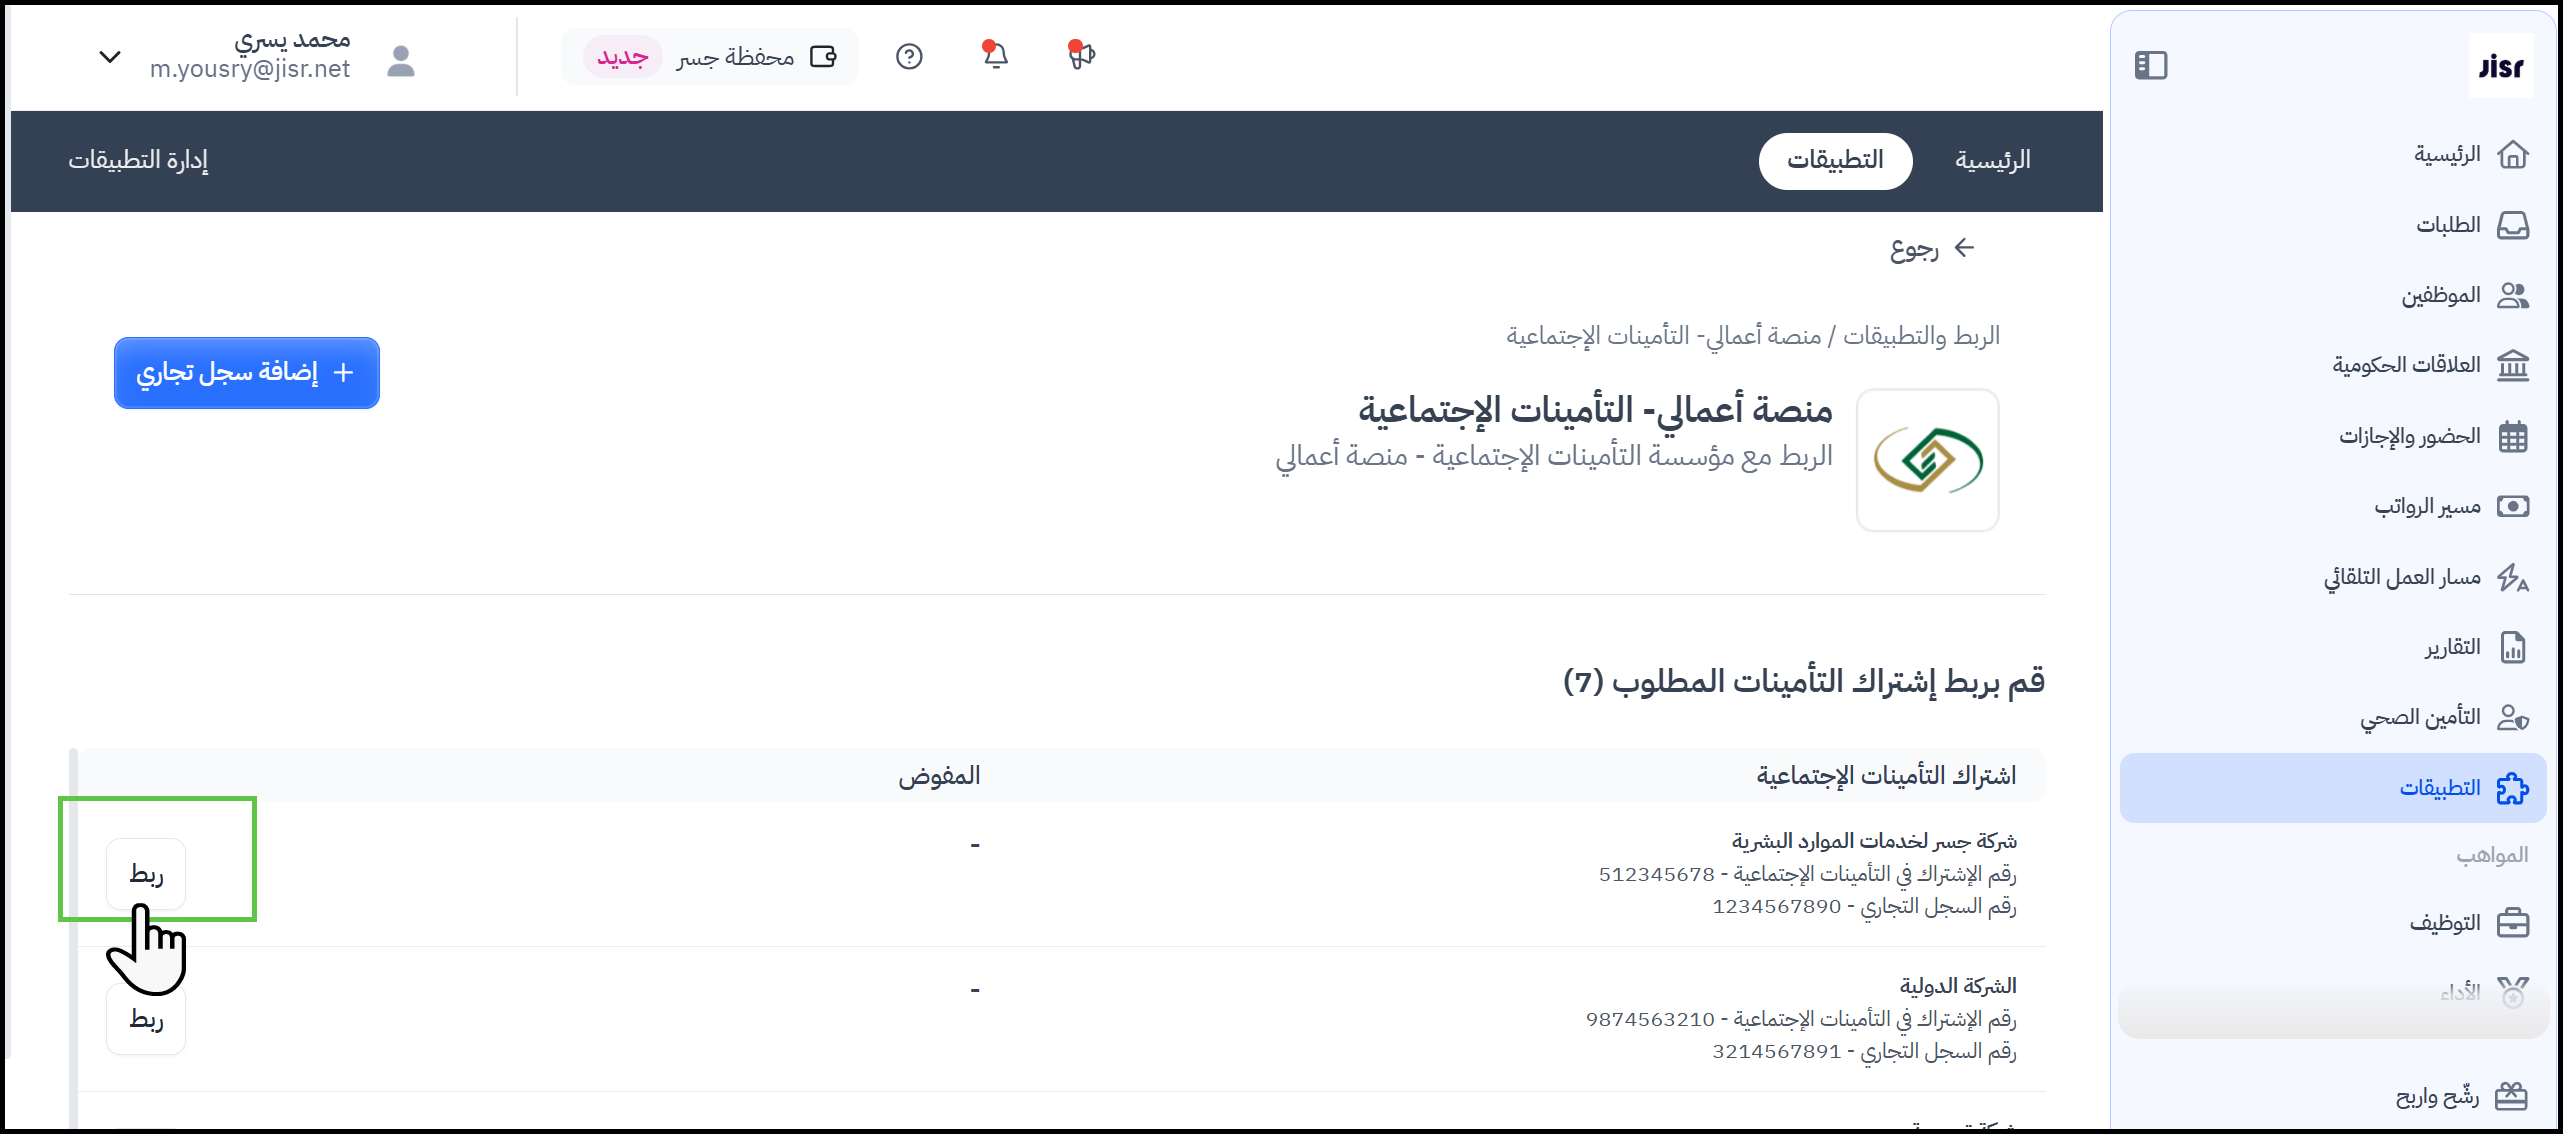This screenshot has height=1134, width=2563.
Task: Open إدارة التطبيقات link in the dark bar
Action: pyautogui.click(x=138, y=160)
